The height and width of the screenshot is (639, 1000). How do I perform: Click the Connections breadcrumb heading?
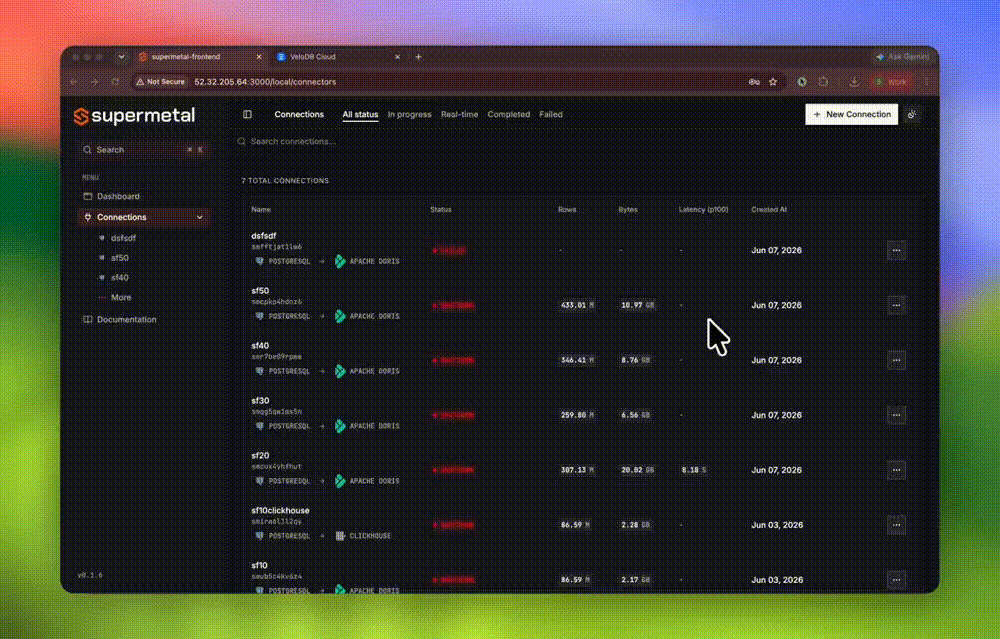click(299, 115)
